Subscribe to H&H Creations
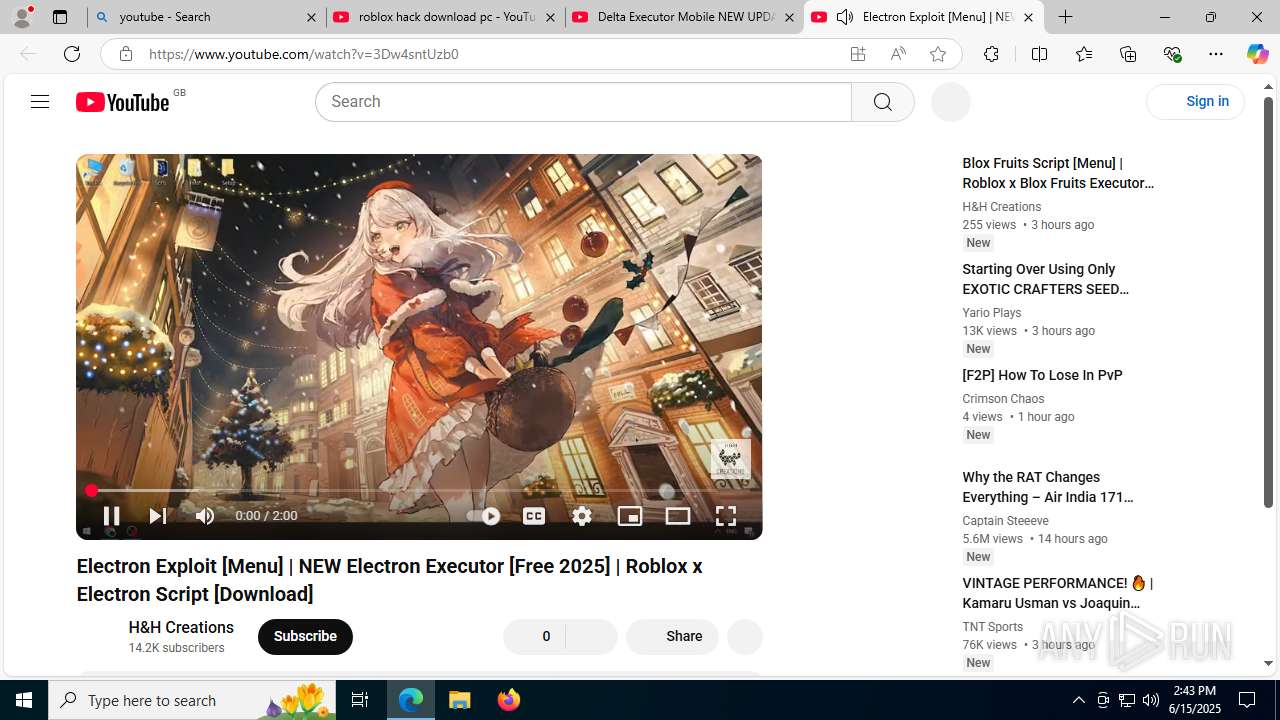This screenshot has width=1280, height=720. coord(305,636)
